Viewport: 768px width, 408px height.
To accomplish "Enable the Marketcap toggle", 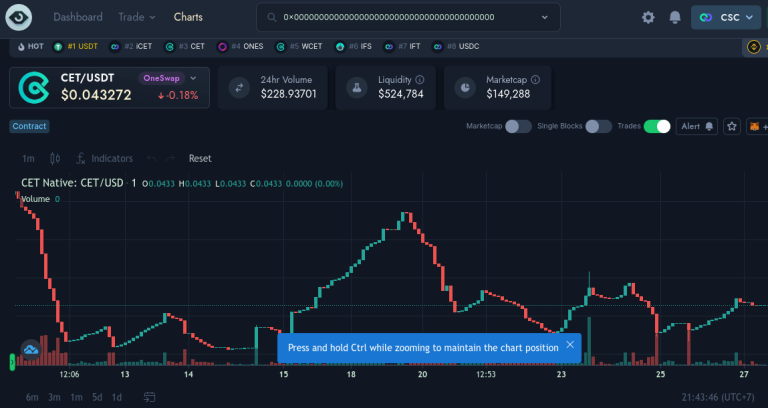I will 517,127.
